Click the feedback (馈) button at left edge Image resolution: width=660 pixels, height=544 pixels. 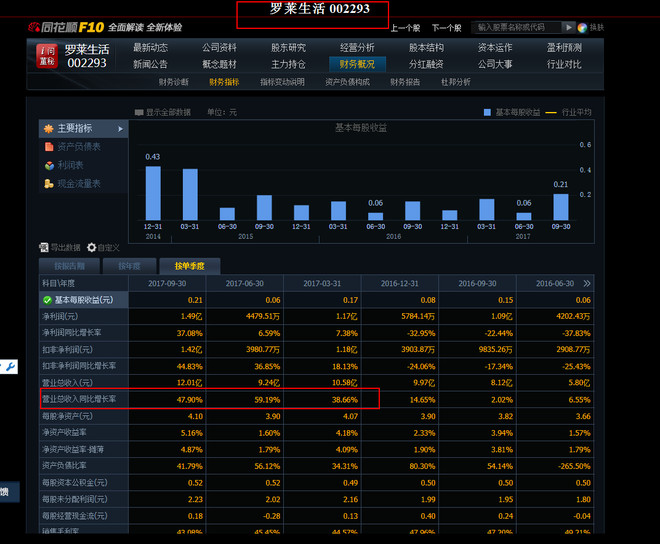tap(9, 492)
